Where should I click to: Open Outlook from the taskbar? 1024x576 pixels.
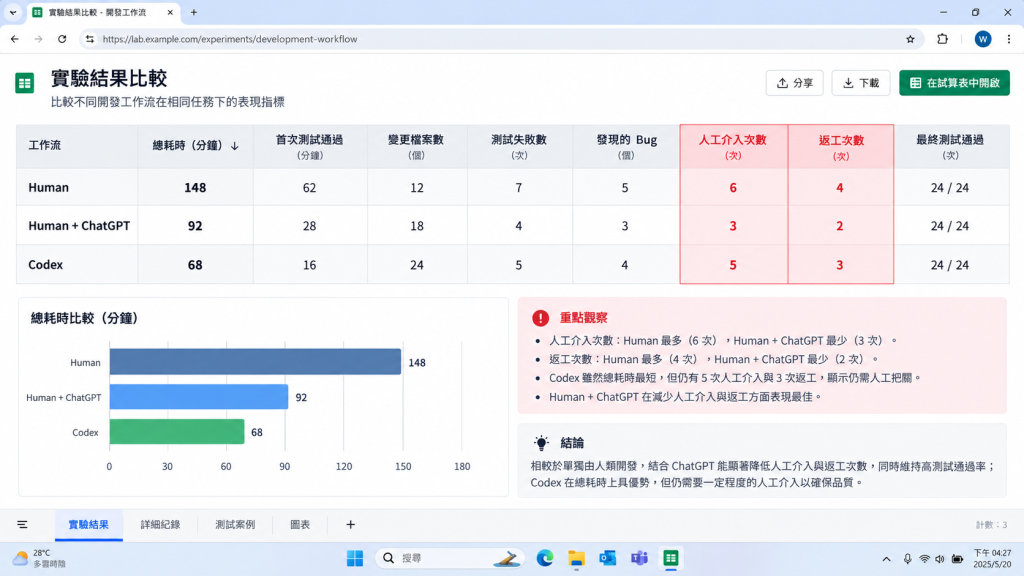click(608, 558)
